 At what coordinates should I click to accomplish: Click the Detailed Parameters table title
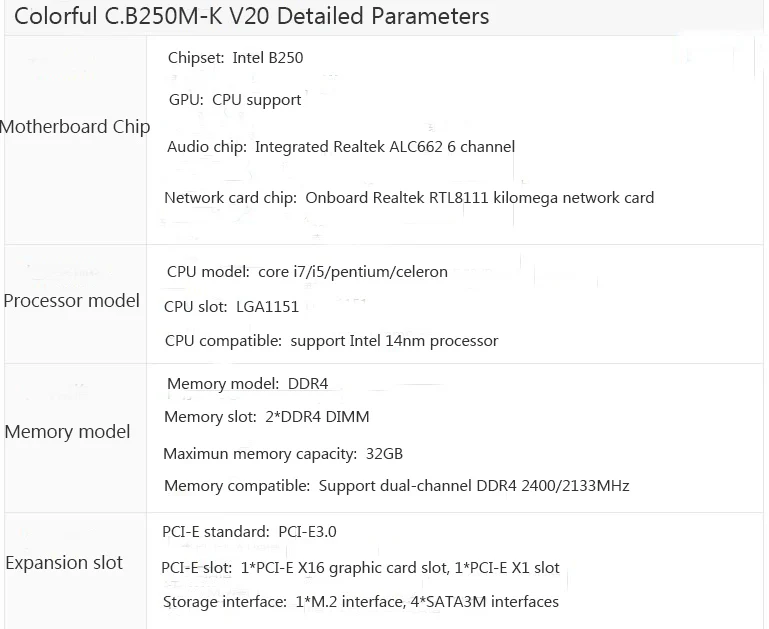point(252,16)
